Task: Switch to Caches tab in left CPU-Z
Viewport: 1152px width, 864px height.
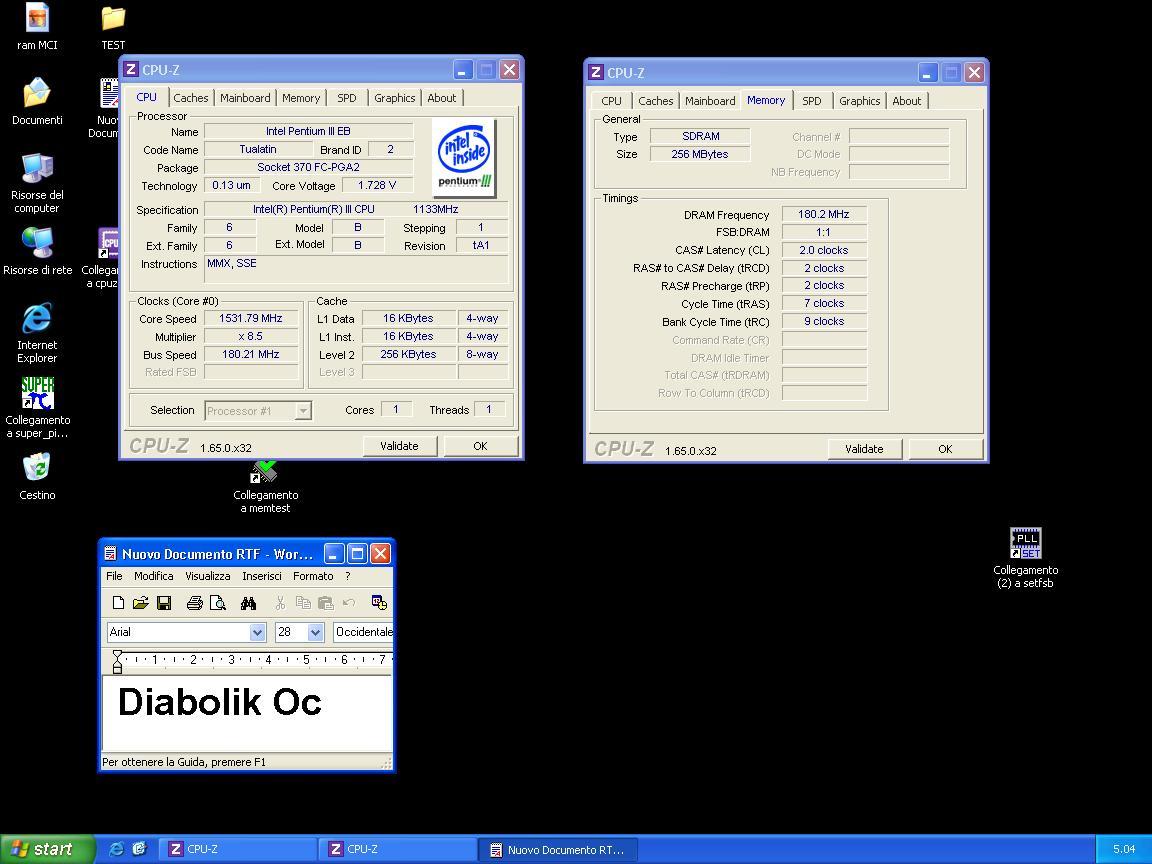Action: [191, 98]
